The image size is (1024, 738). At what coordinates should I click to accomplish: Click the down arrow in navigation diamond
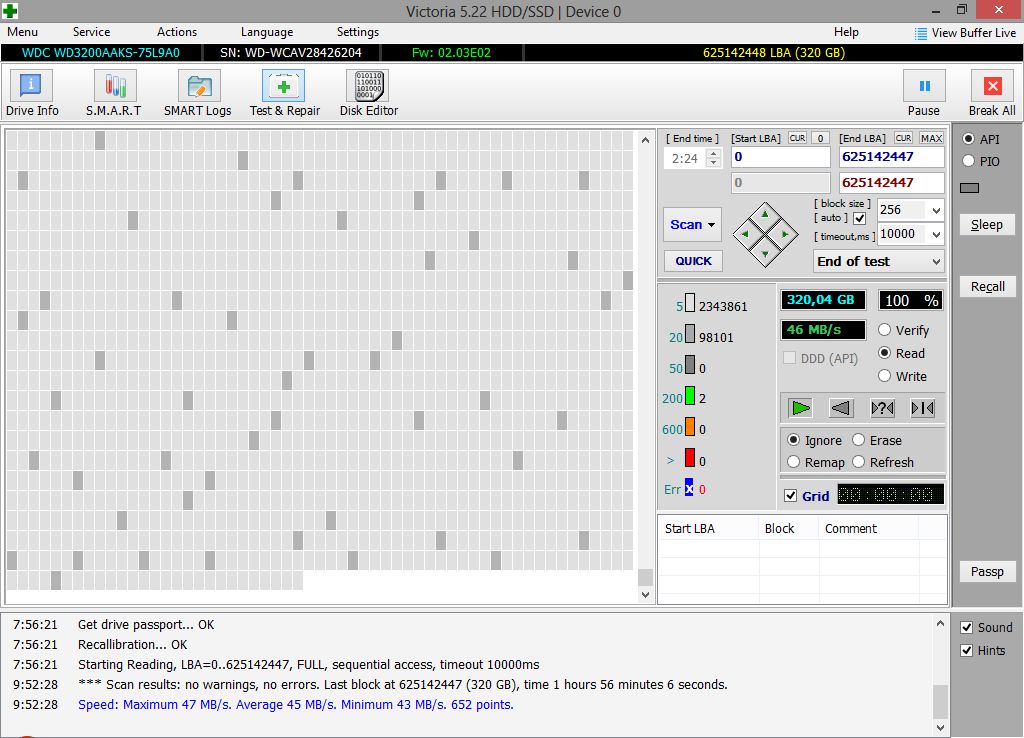[765, 253]
